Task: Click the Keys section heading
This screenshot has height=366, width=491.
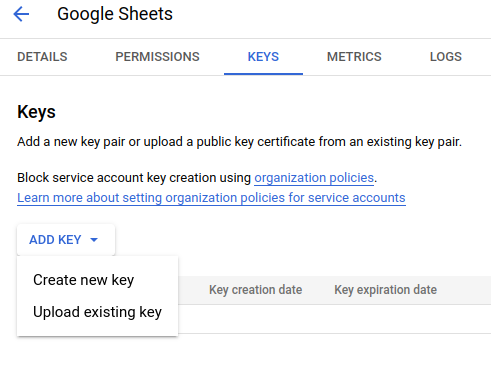Action: coord(36,112)
